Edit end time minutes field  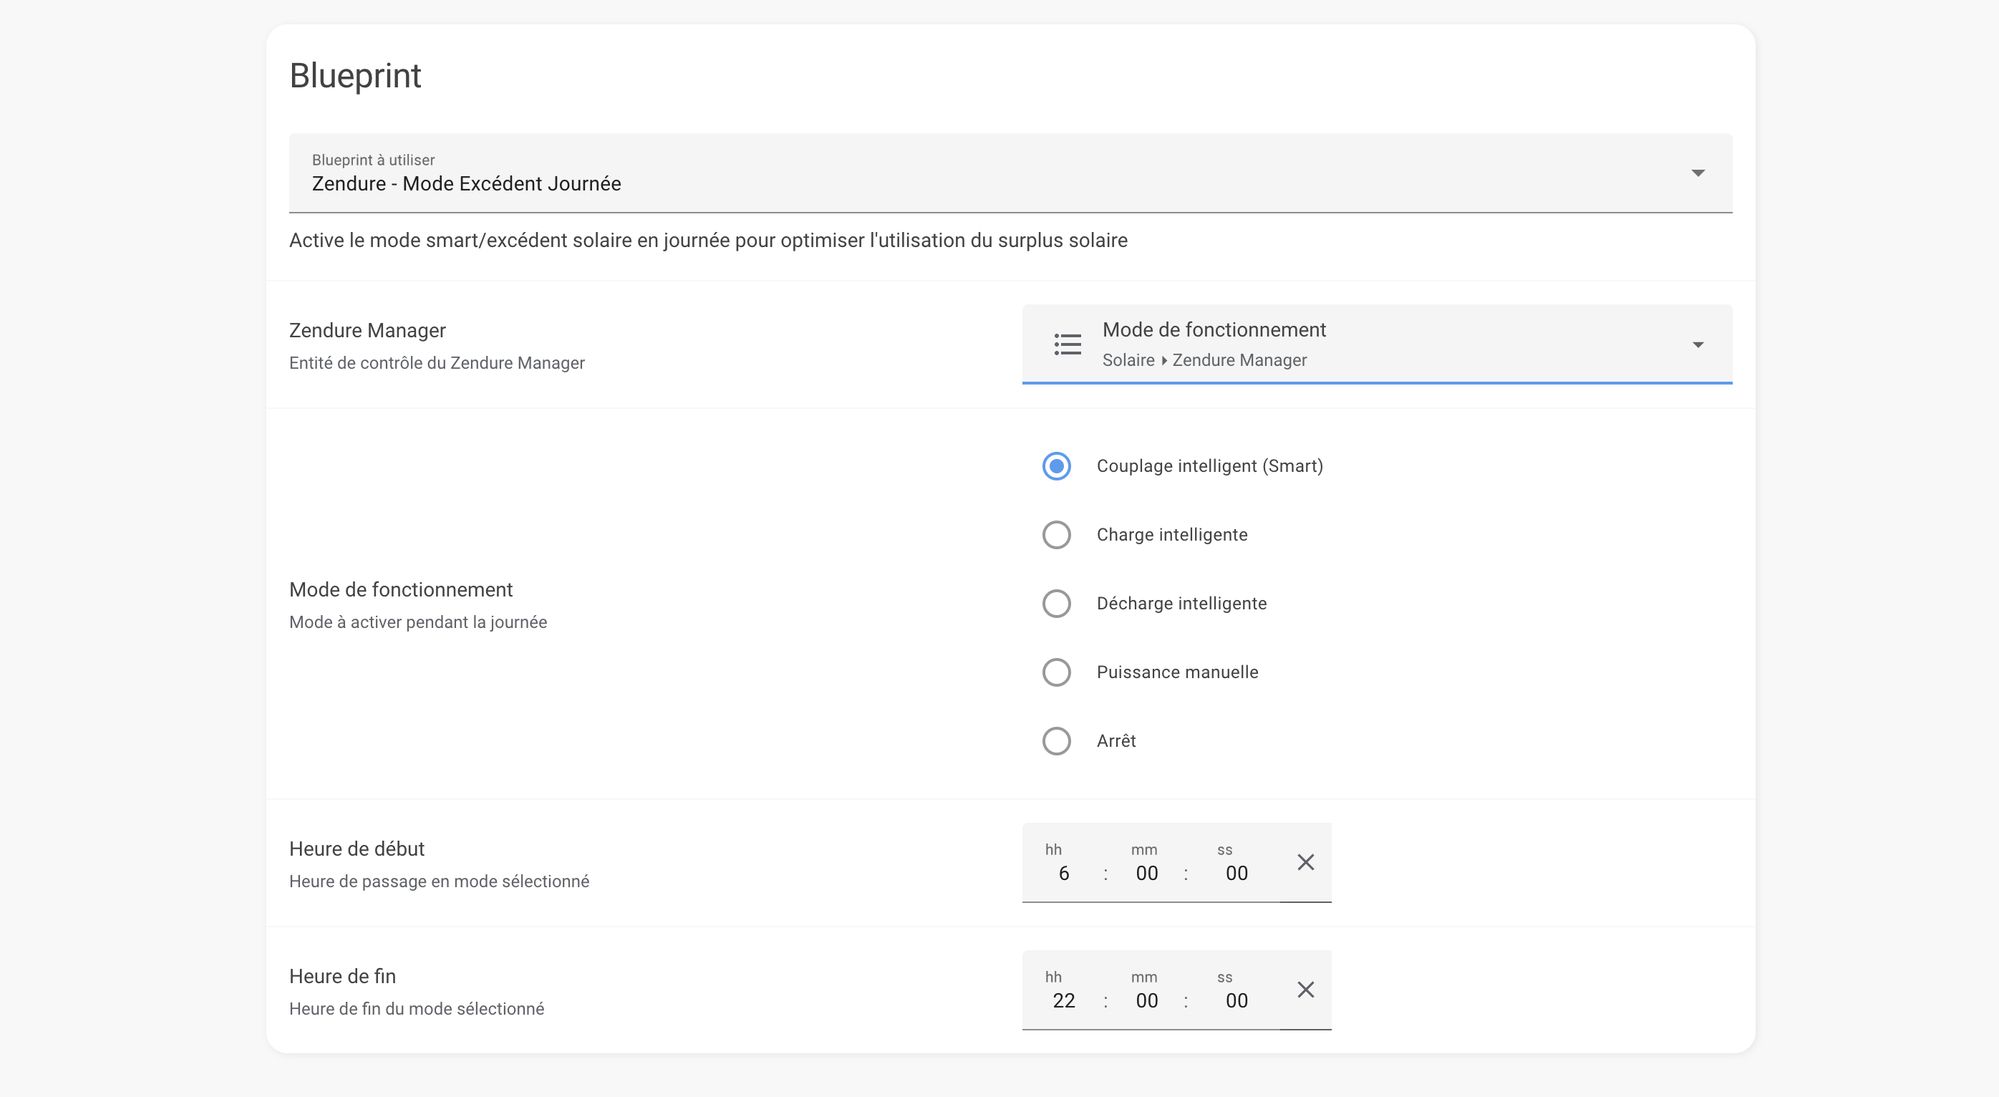[x=1146, y=1001]
